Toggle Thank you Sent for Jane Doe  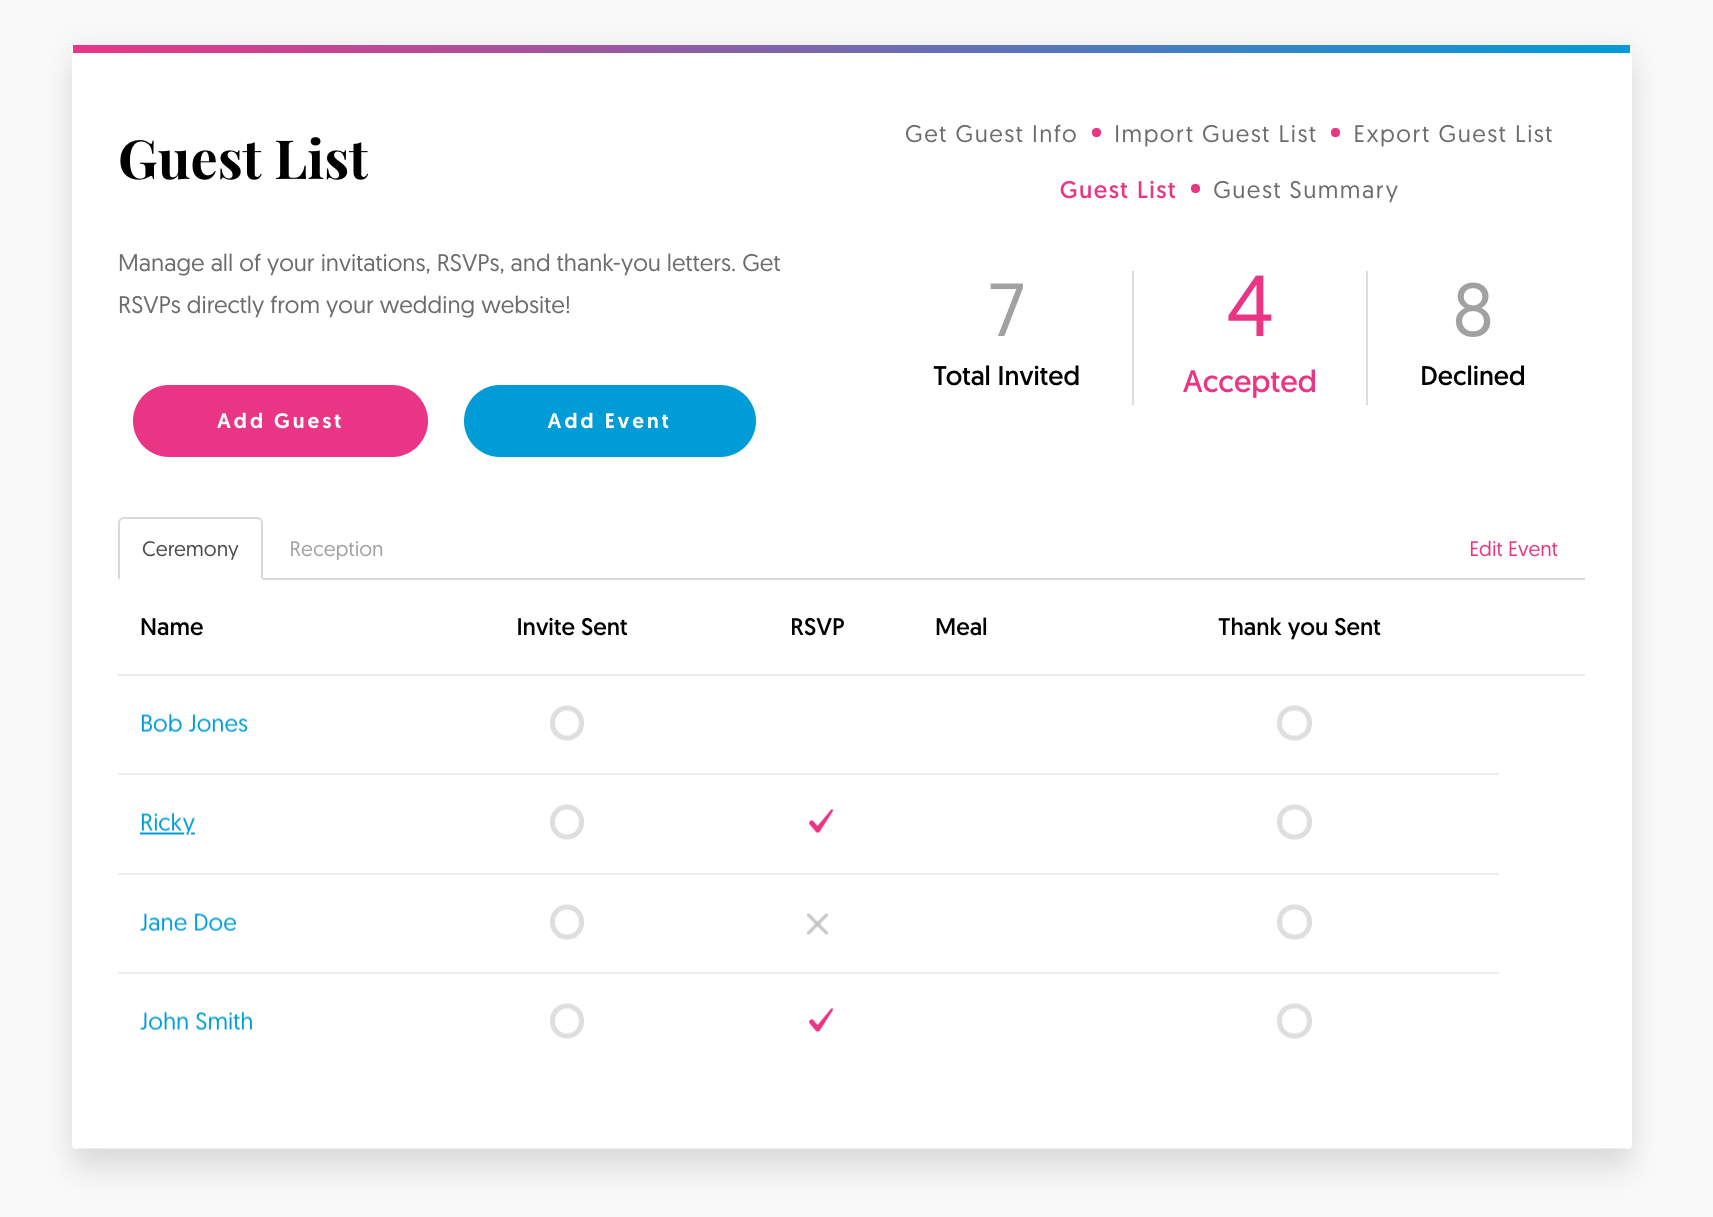pyautogui.click(x=1294, y=922)
